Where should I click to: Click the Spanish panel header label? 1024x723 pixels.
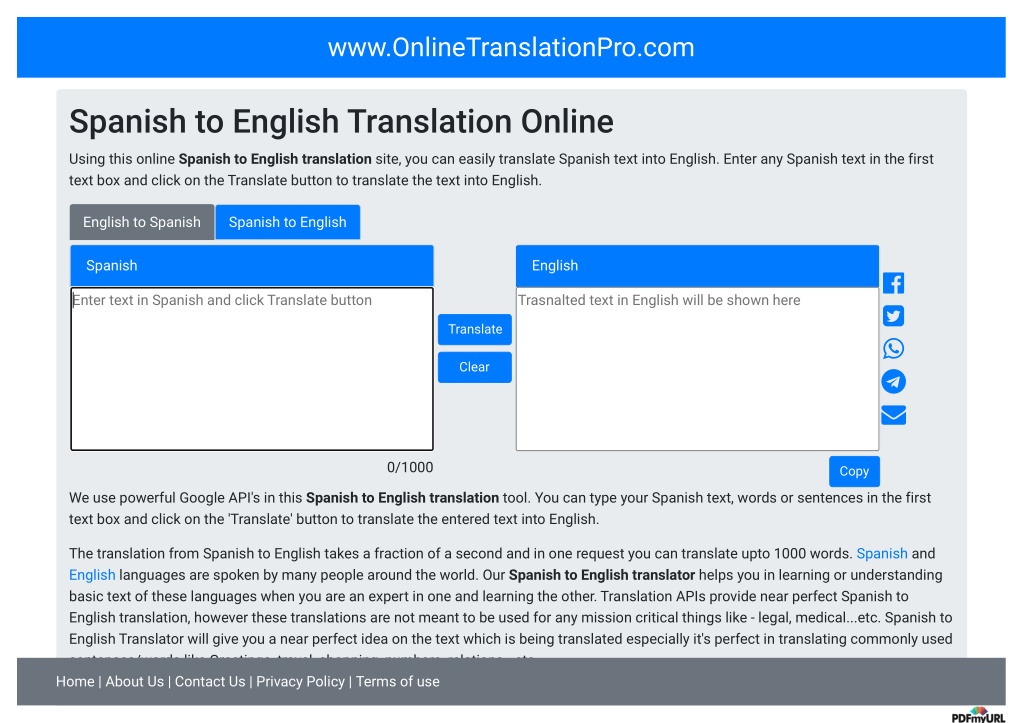click(112, 266)
